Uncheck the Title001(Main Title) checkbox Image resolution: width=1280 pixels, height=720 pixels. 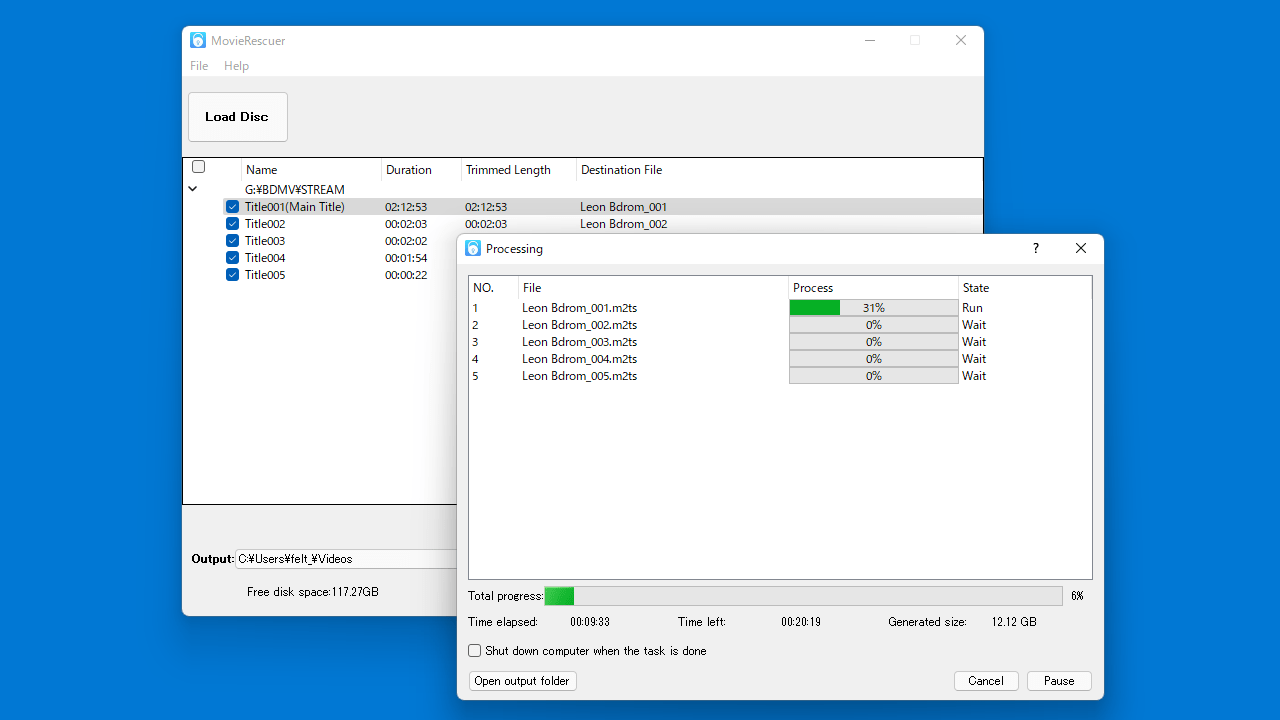pos(232,207)
